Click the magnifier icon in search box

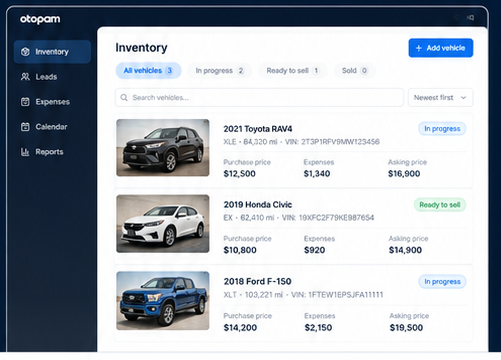124,98
